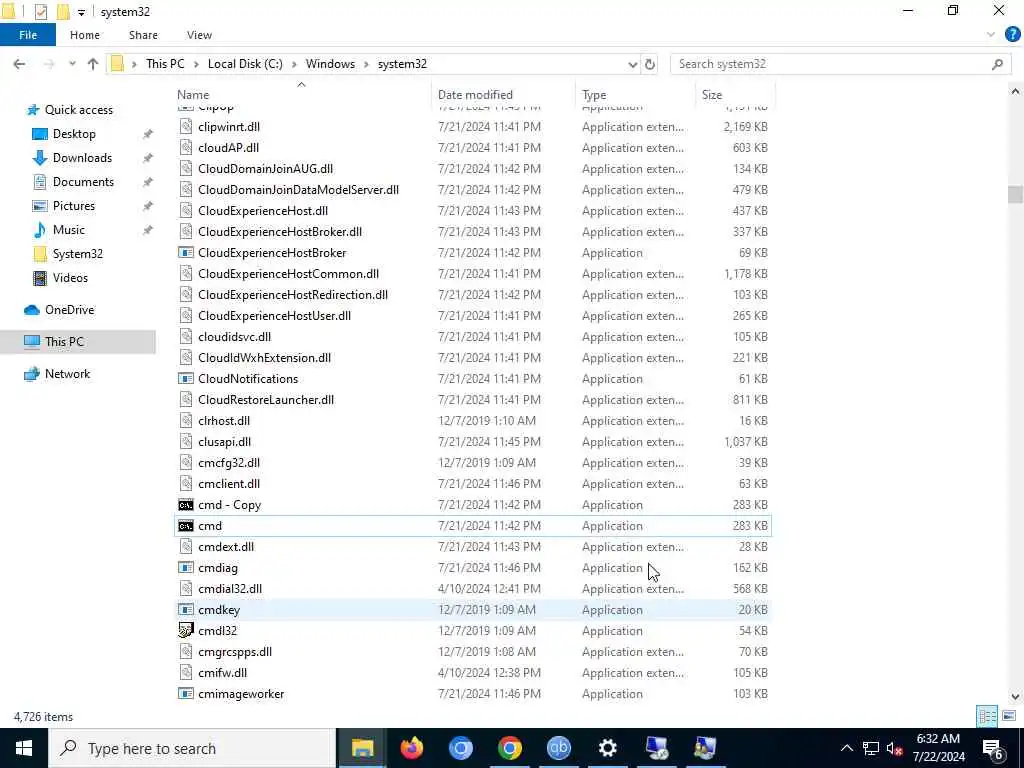Open Pictures in the navigation pane
The width and height of the screenshot is (1024, 768).
pyautogui.click(x=74, y=206)
